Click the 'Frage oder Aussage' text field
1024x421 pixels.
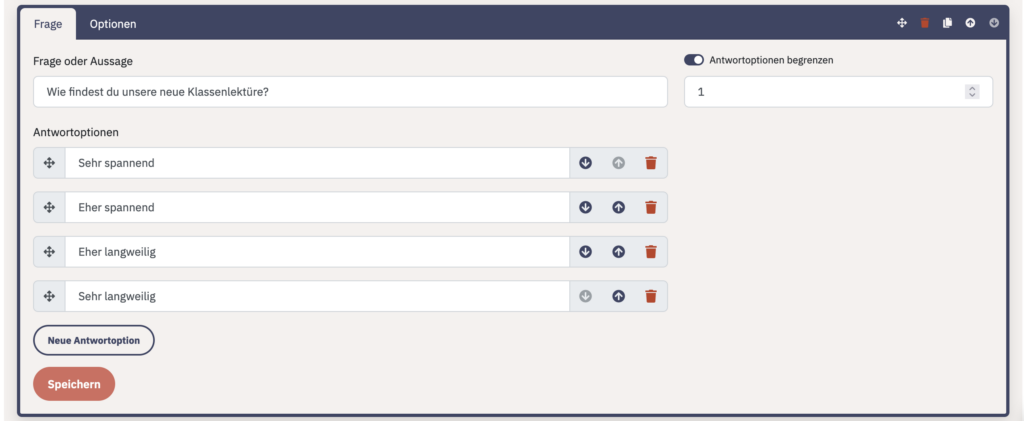(x=350, y=92)
